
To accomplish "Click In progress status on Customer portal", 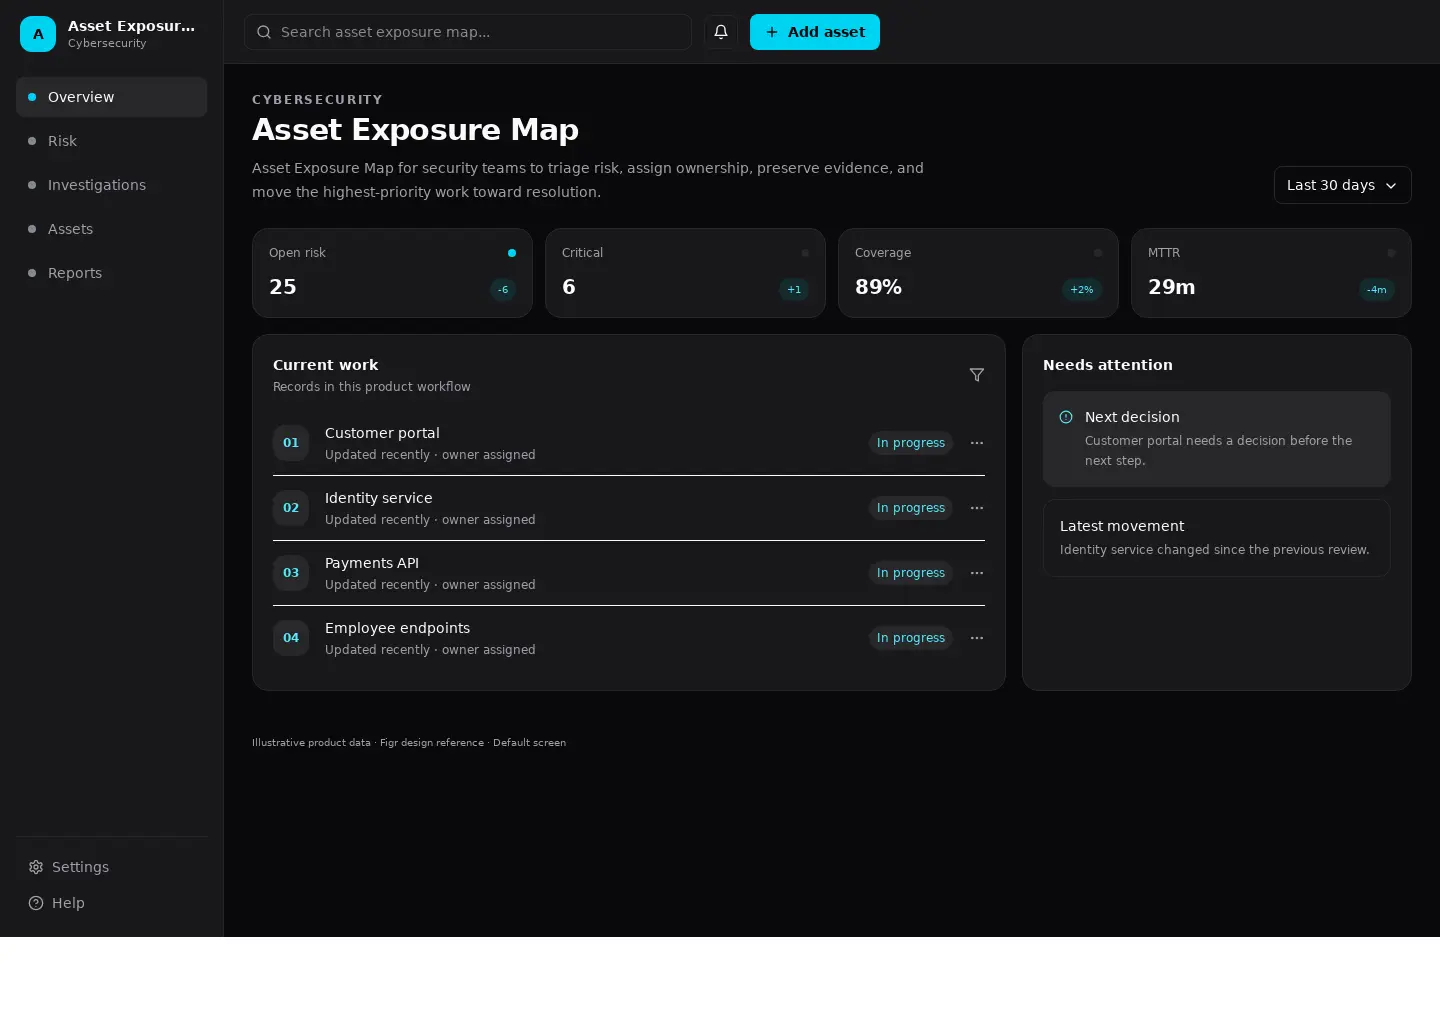I will click(x=911, y=443).
